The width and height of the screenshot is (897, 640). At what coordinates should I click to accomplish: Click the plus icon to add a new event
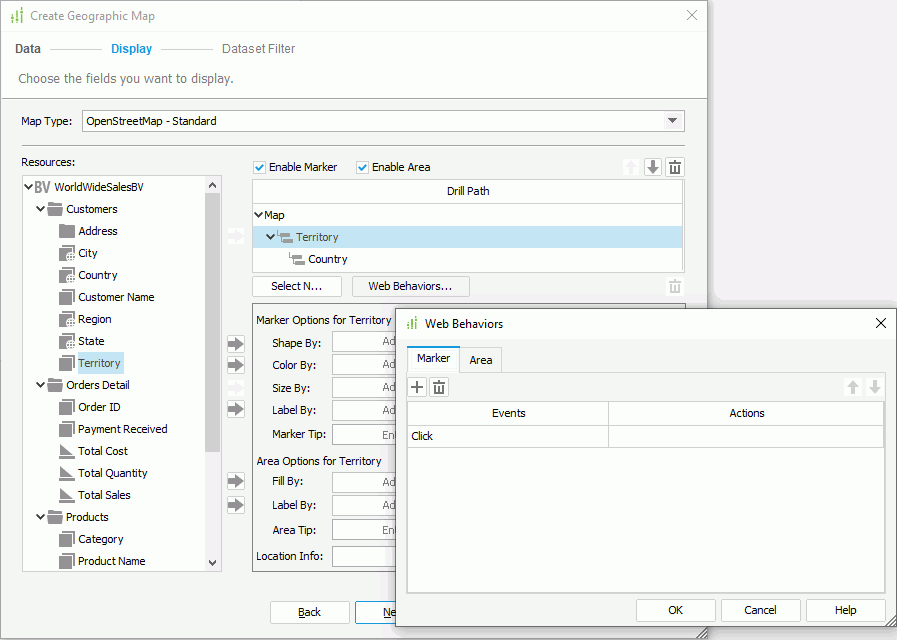coord(417,387)
